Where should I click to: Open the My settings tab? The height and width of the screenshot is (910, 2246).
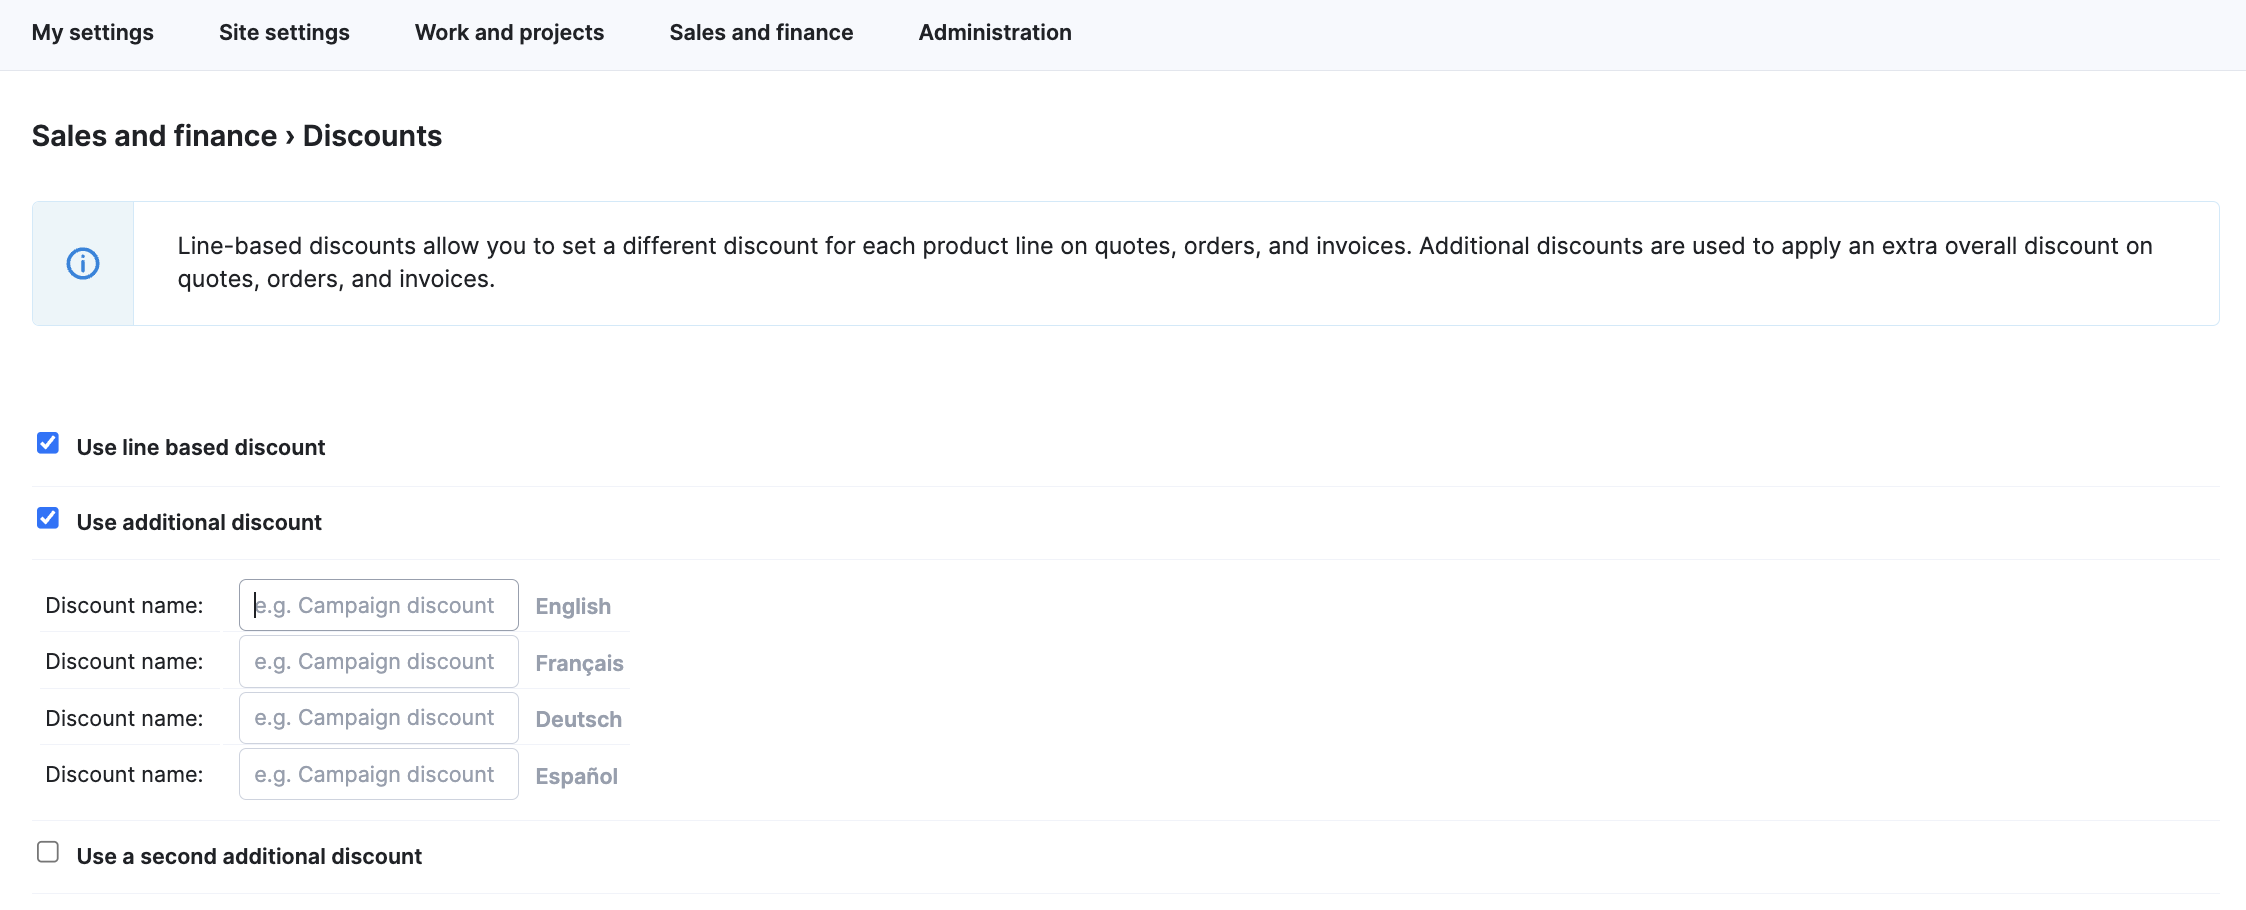(93, 33)
